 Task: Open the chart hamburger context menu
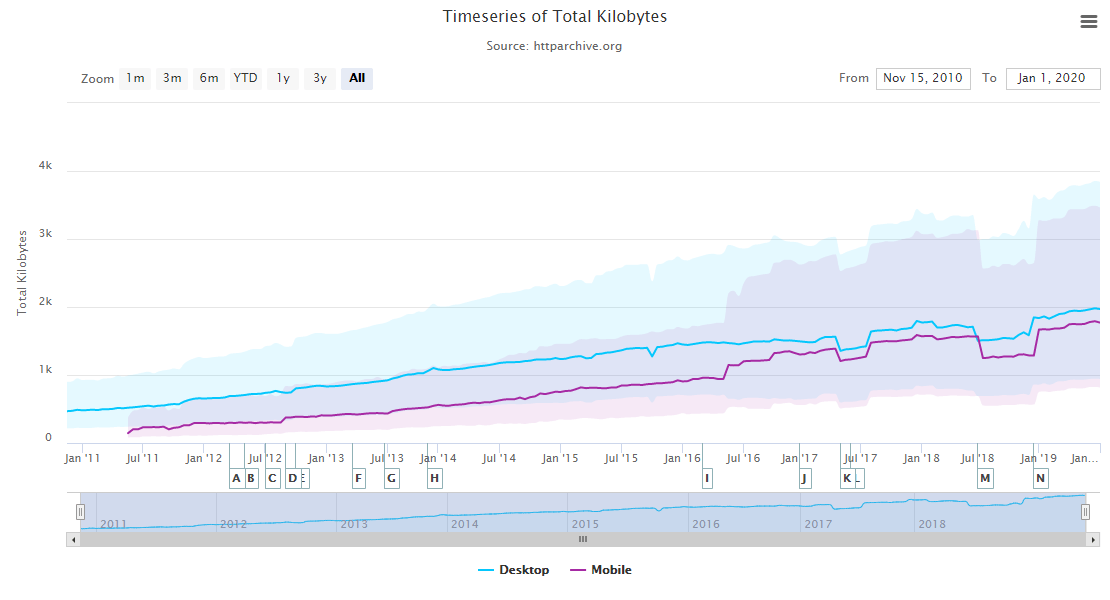1088,21
